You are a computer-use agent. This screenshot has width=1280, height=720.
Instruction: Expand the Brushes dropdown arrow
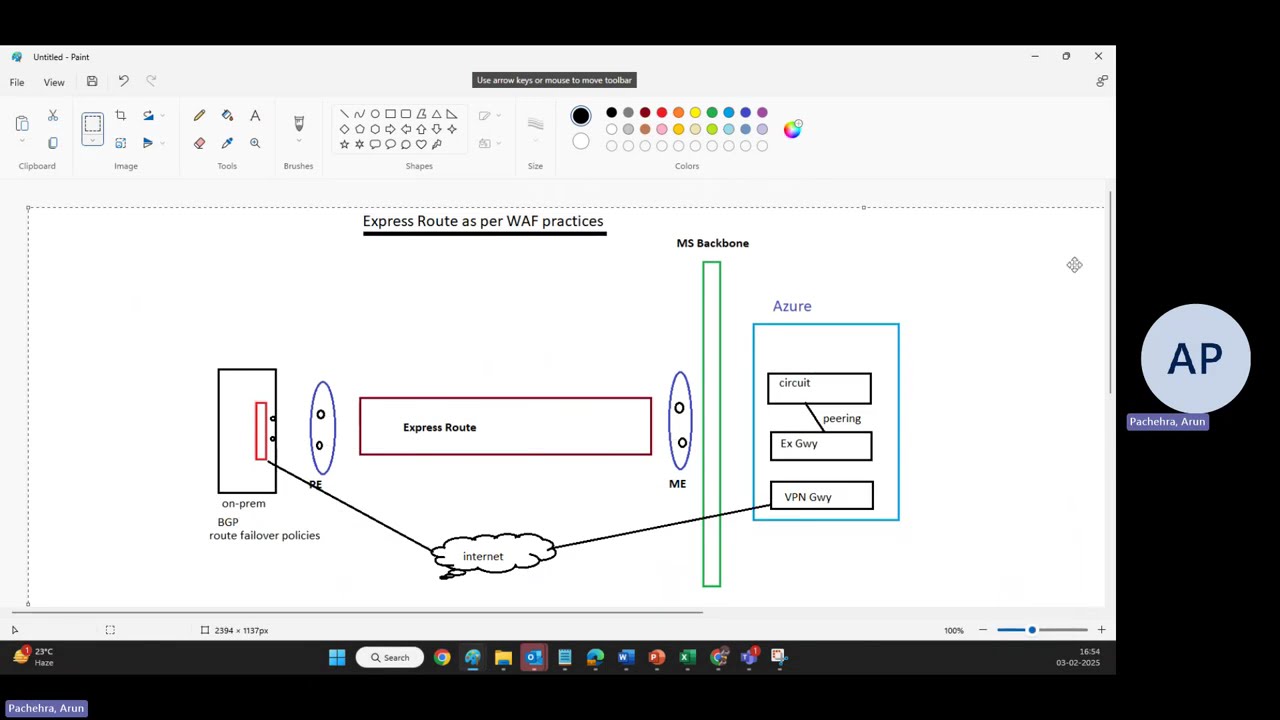[298, 143]
